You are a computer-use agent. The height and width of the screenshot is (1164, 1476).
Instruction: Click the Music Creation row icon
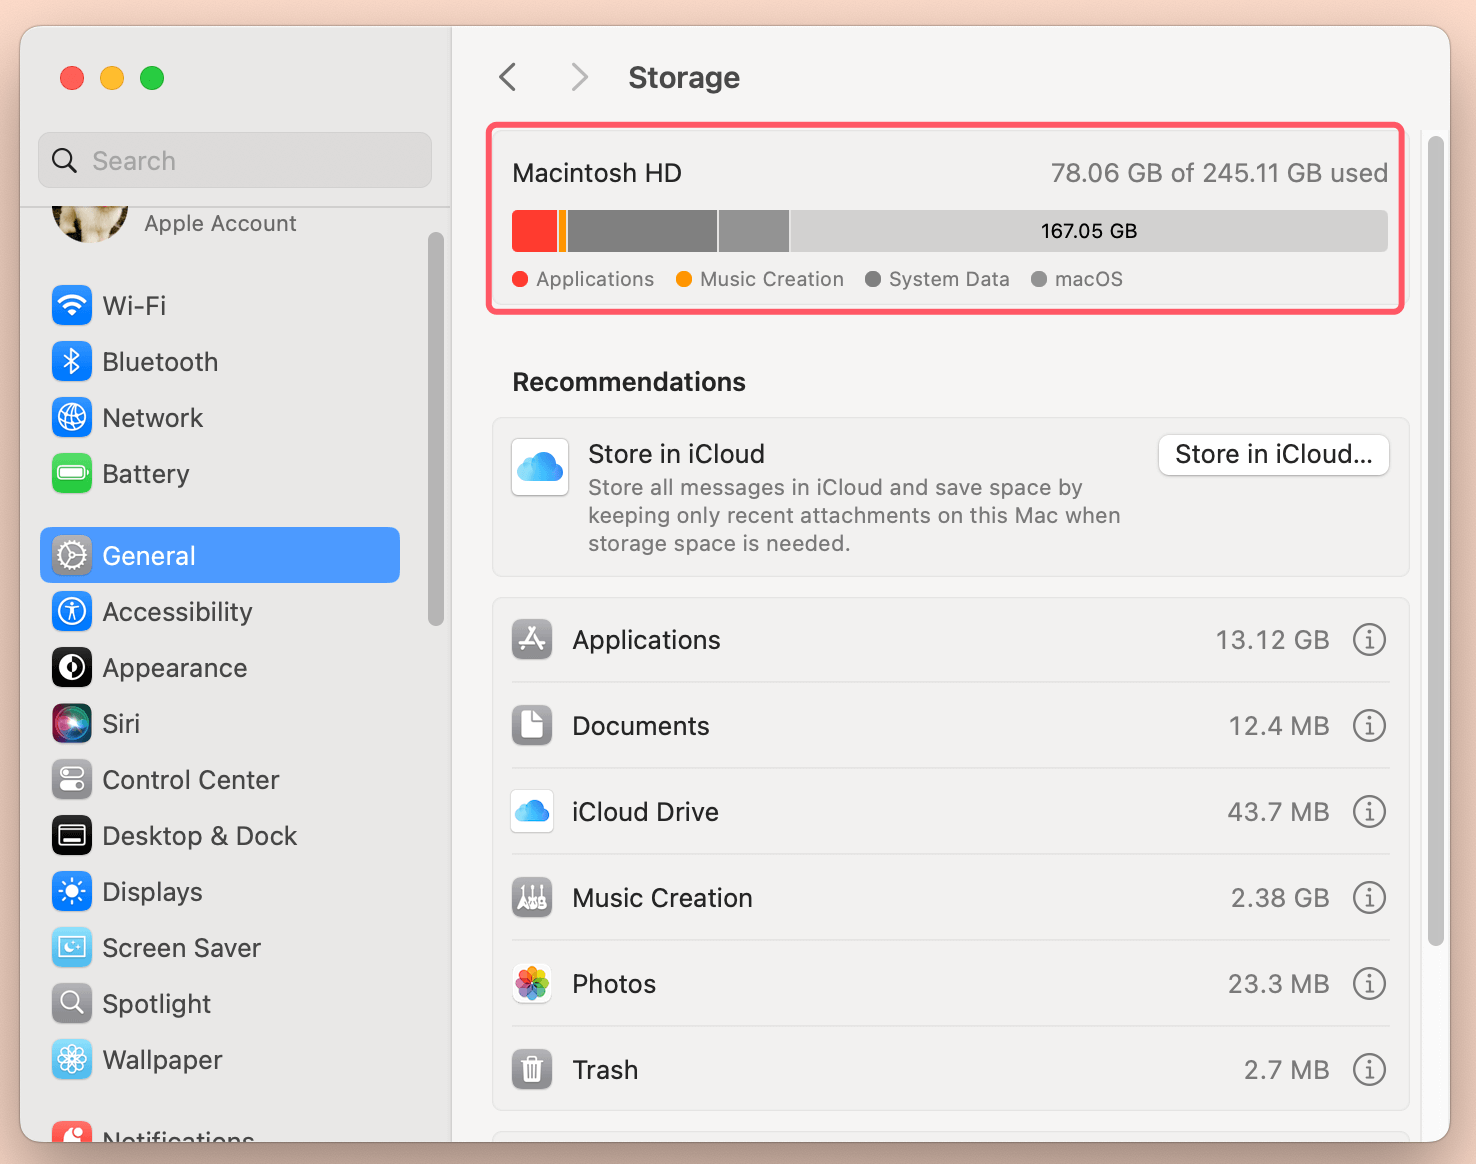(x=532, y=898)
